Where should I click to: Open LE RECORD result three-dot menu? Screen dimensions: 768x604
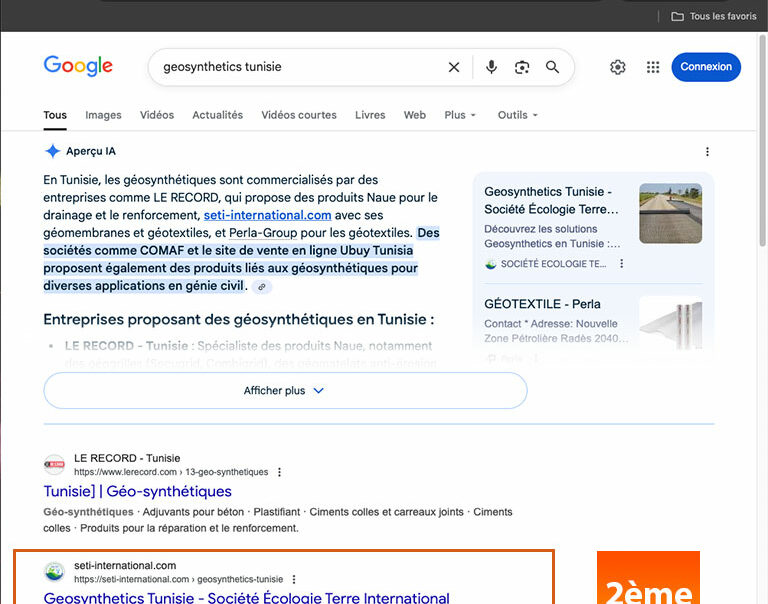click(280, 472)
